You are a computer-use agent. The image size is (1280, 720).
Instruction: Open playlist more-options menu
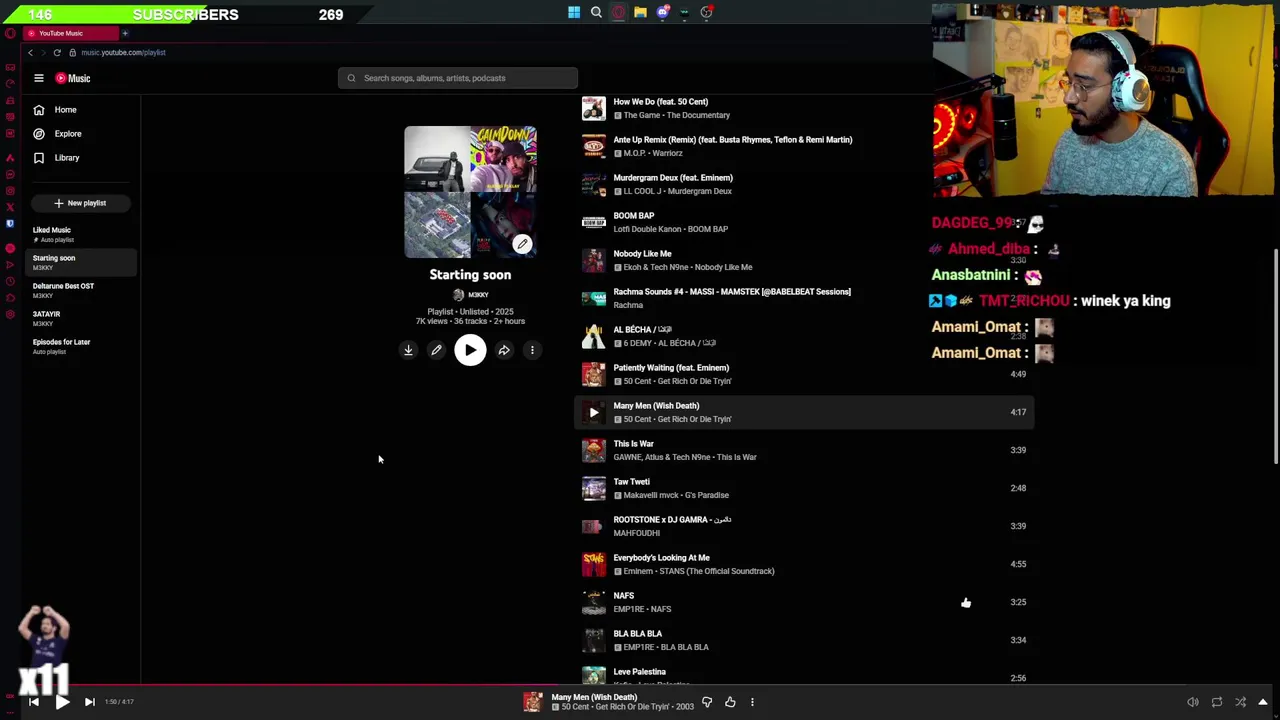(x=532, y=350)
